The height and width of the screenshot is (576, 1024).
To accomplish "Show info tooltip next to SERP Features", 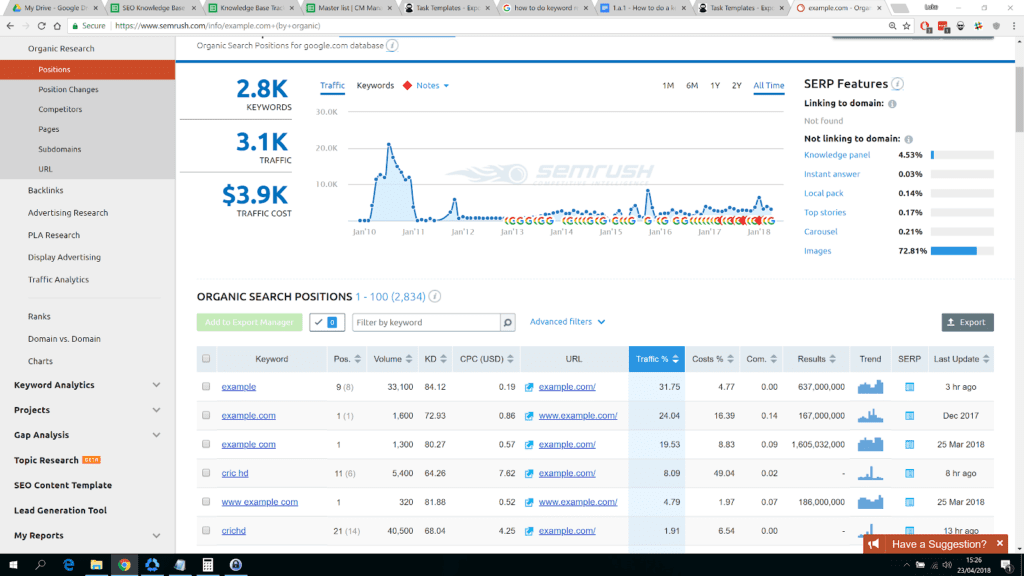I will click(x=898, y=84).
